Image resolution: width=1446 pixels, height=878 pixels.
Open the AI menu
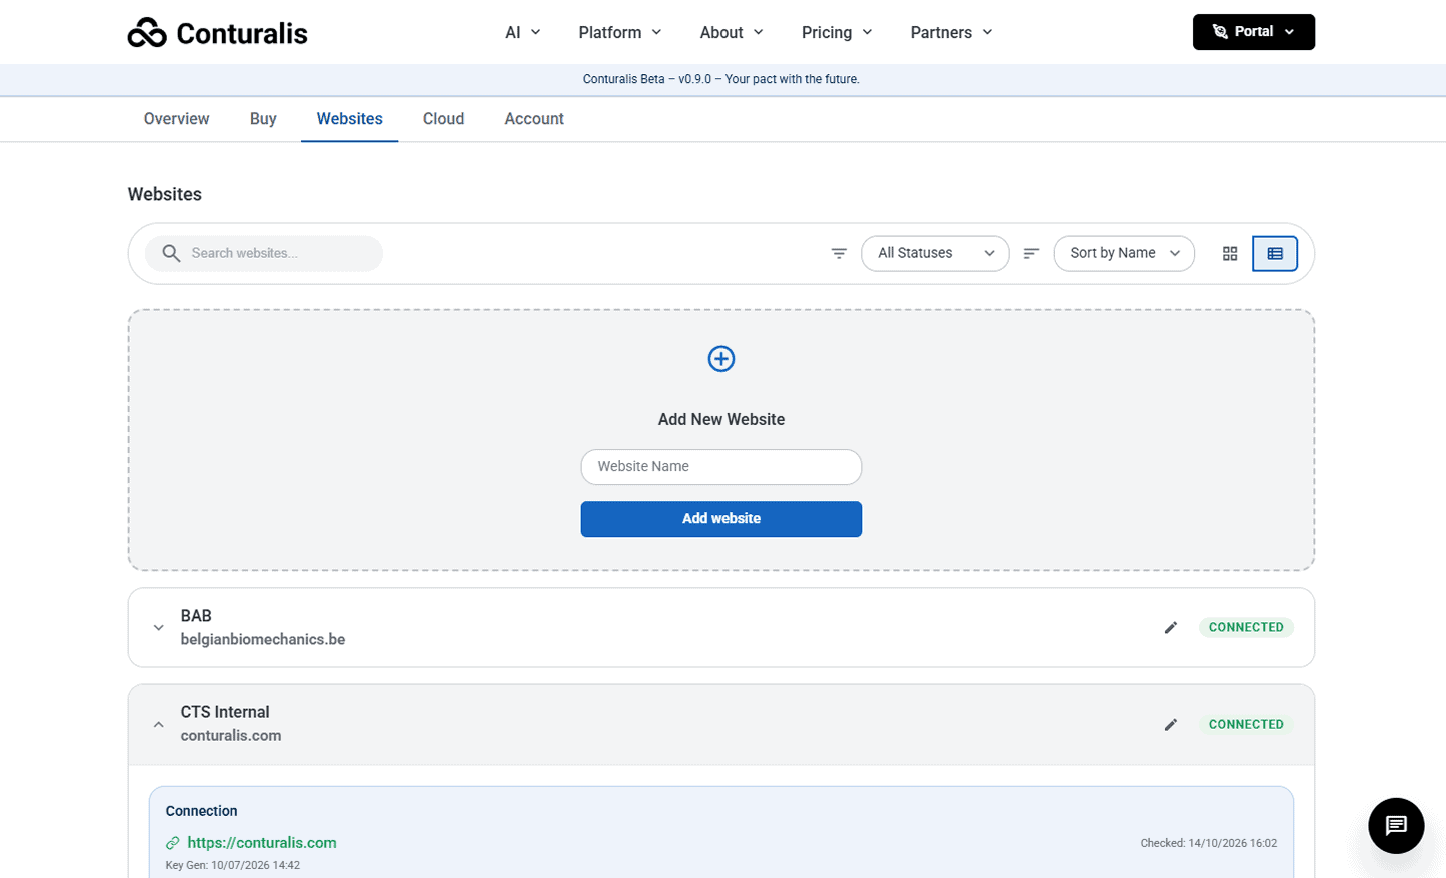pyautogui.click(x=523, y=33)
